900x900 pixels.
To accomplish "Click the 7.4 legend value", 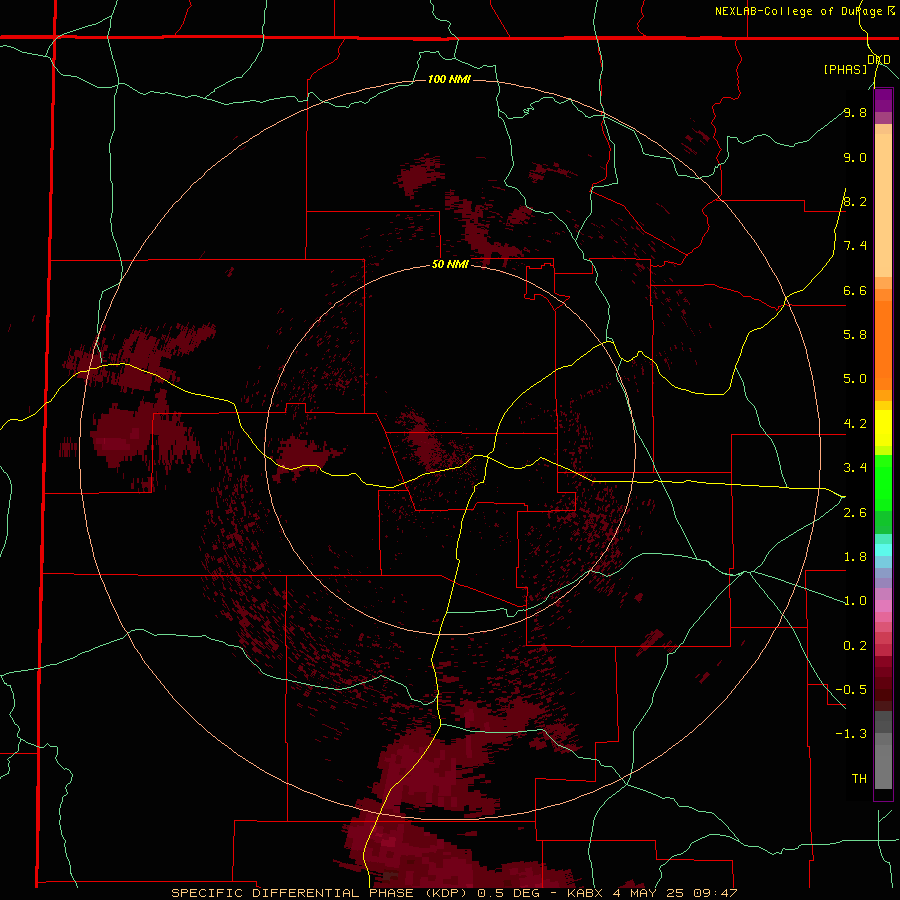I will click(855, 246).
